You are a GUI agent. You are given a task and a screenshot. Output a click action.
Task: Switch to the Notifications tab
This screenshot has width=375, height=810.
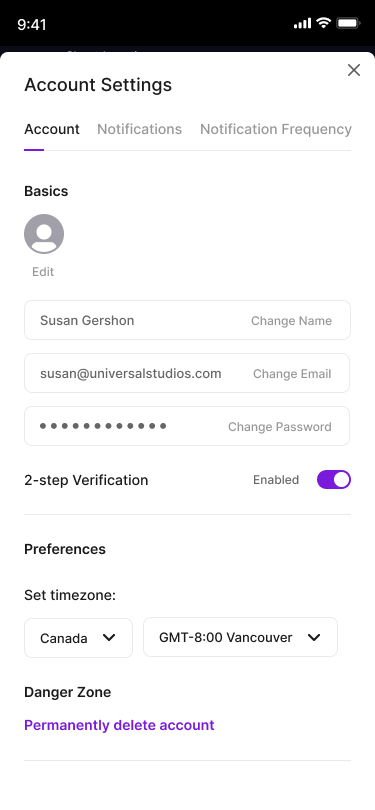(x=139, y=129)
